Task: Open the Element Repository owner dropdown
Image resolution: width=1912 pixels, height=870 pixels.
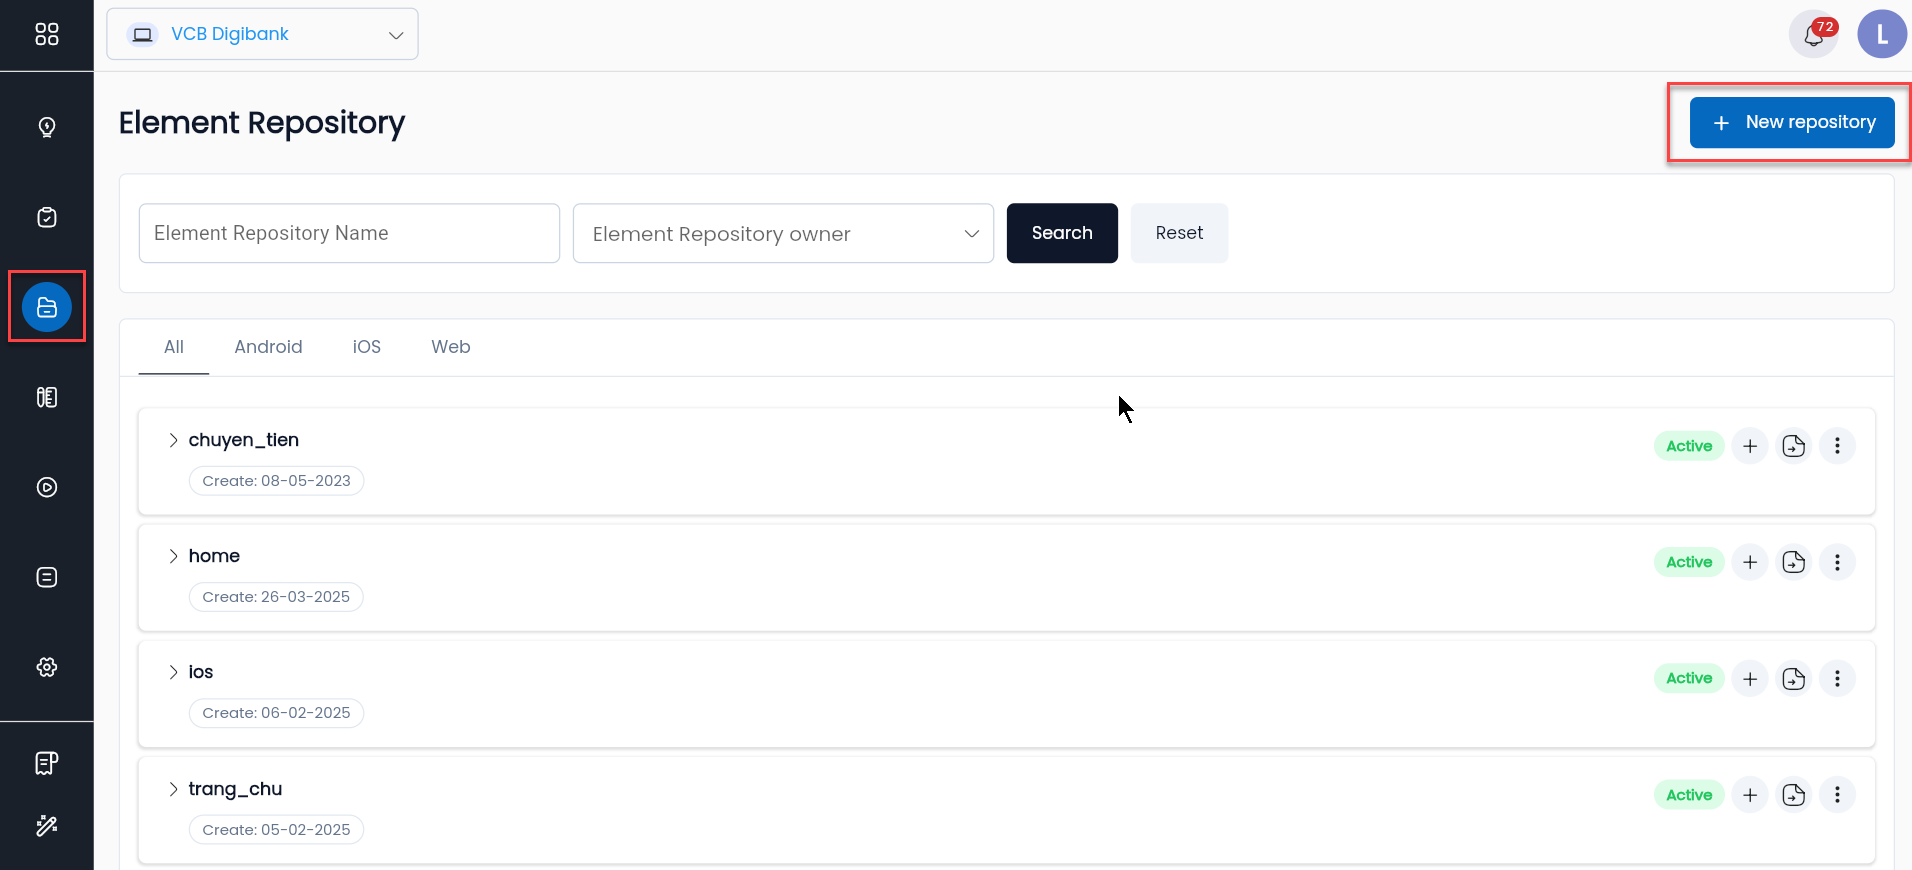Action: 783,233
